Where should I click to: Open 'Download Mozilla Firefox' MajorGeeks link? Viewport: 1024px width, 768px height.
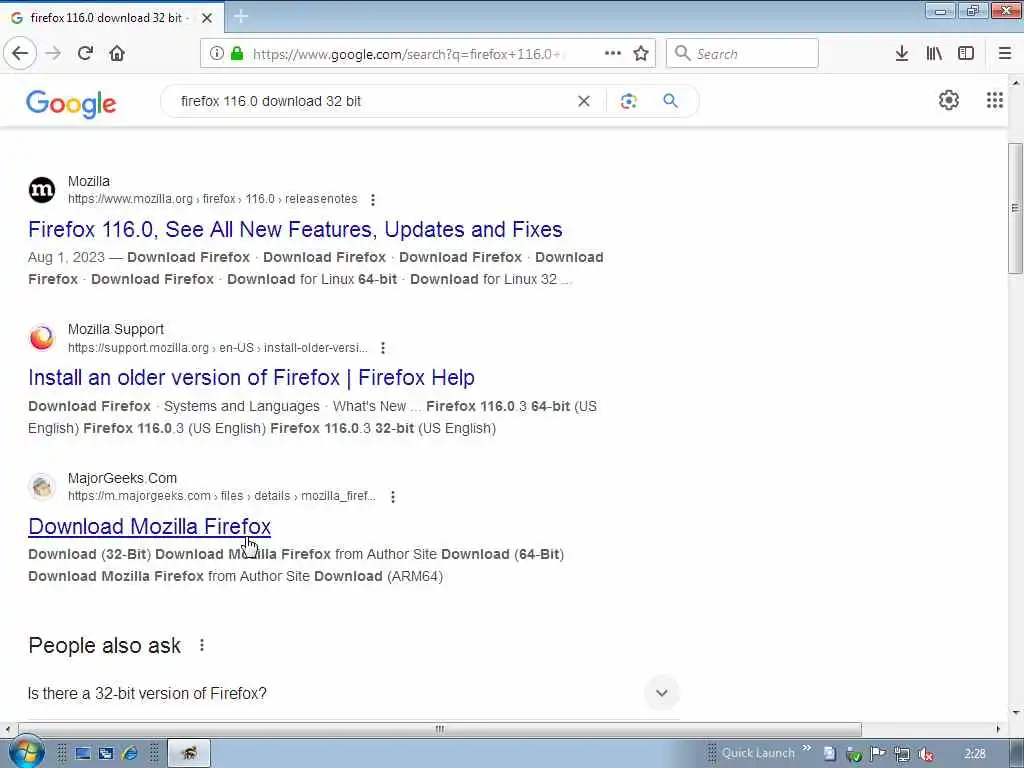[150, 526]
